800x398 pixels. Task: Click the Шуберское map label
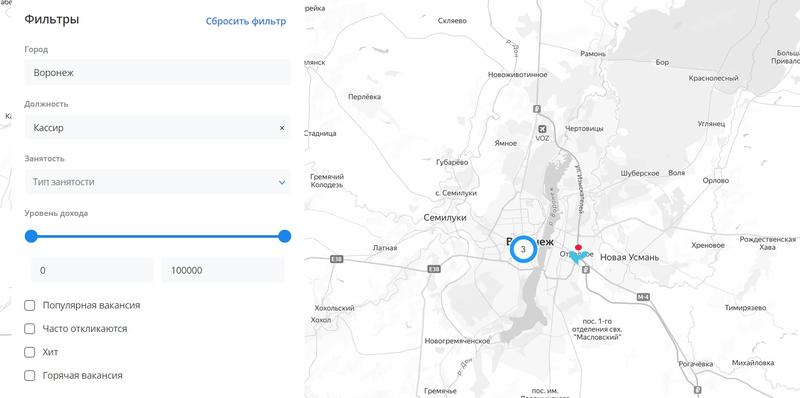640,173
